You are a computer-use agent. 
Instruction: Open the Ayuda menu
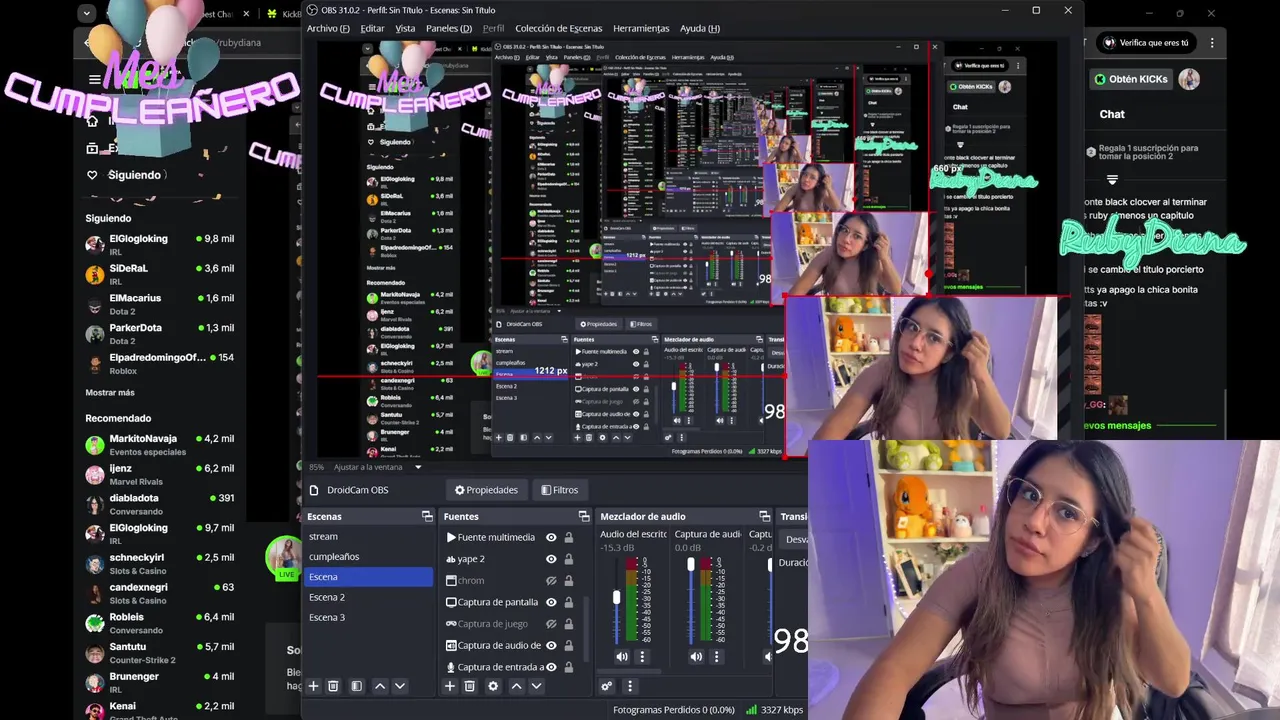[x=699, y=28]
